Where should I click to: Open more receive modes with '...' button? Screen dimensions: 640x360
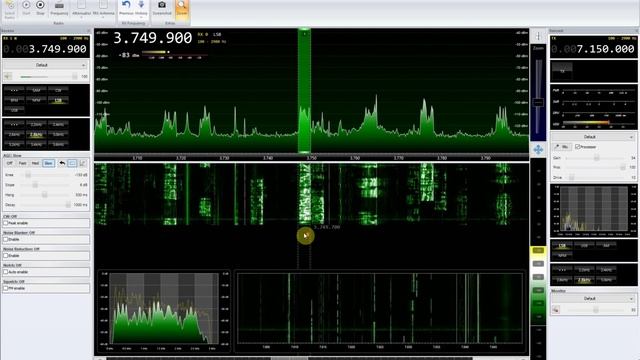tap(14, 90)
